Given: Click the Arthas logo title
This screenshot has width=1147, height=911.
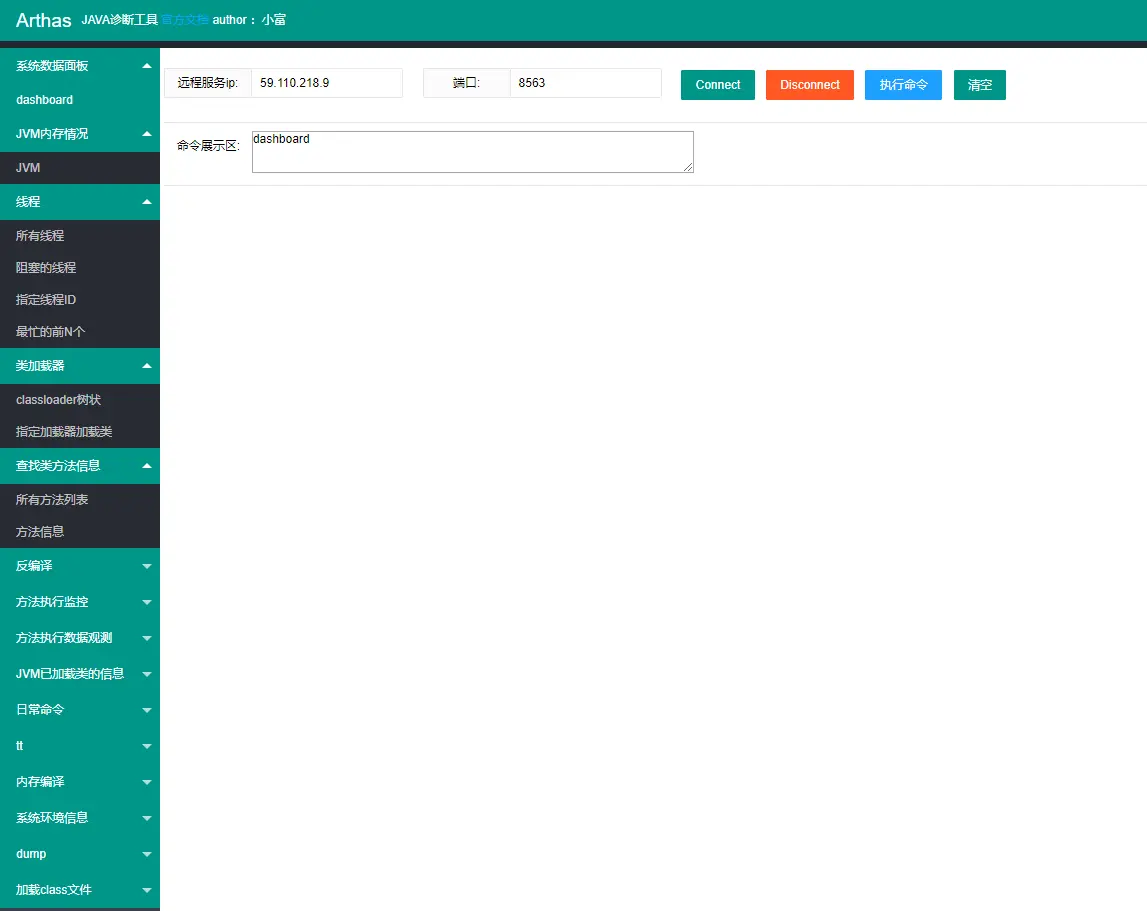Looking at the screenshot, I should coord(44,20).
